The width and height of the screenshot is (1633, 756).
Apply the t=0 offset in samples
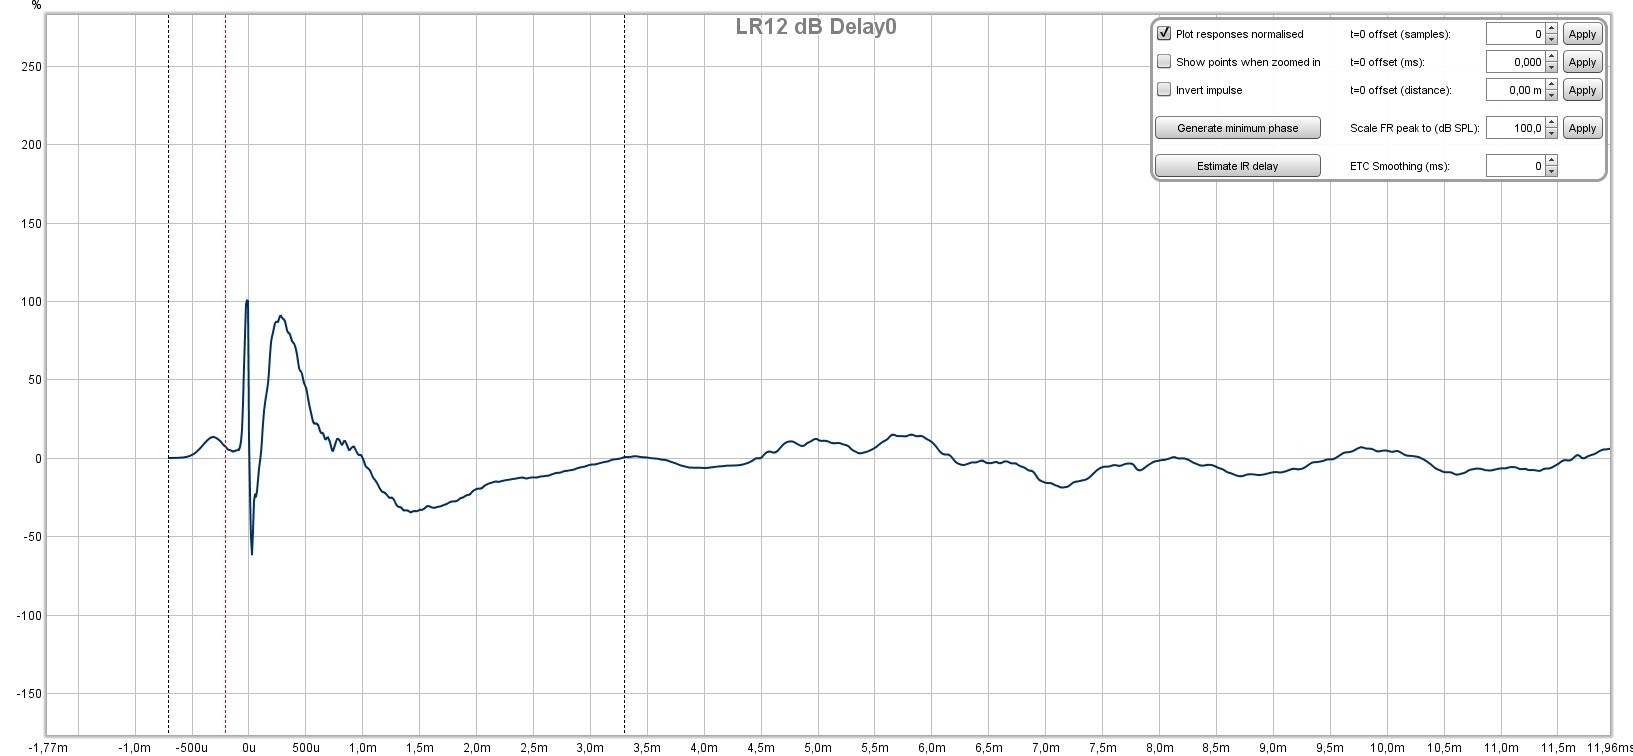pos(1582,34)
